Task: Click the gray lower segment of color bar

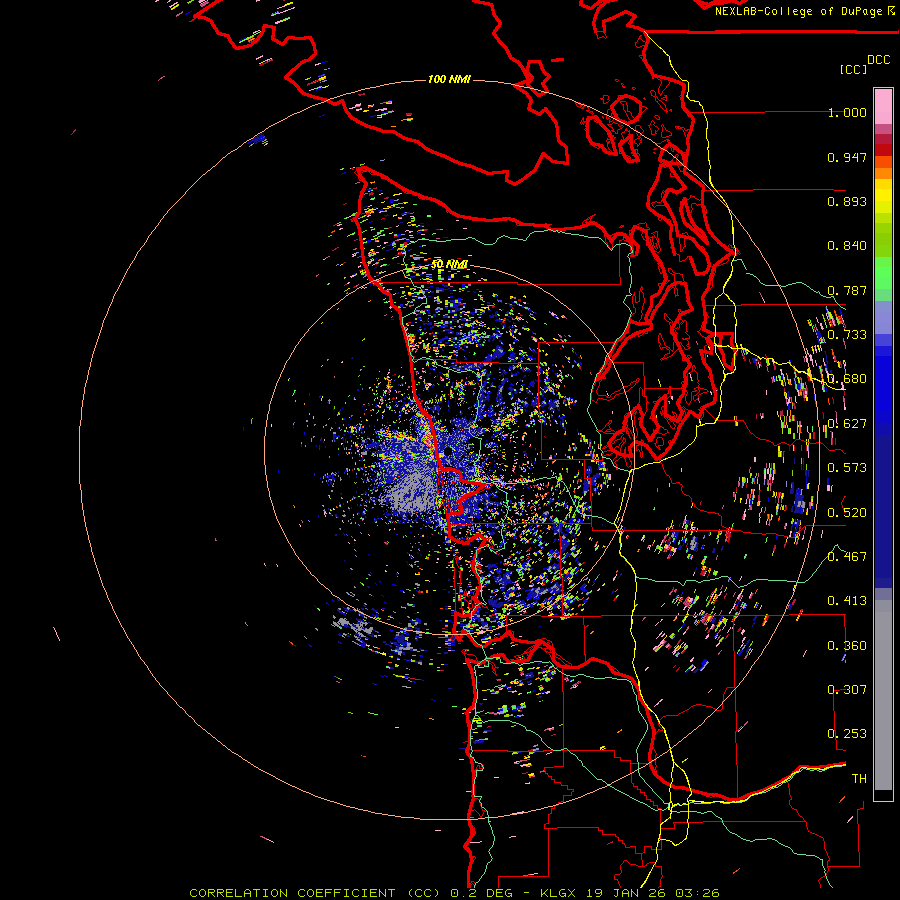Action: (883, 695)
